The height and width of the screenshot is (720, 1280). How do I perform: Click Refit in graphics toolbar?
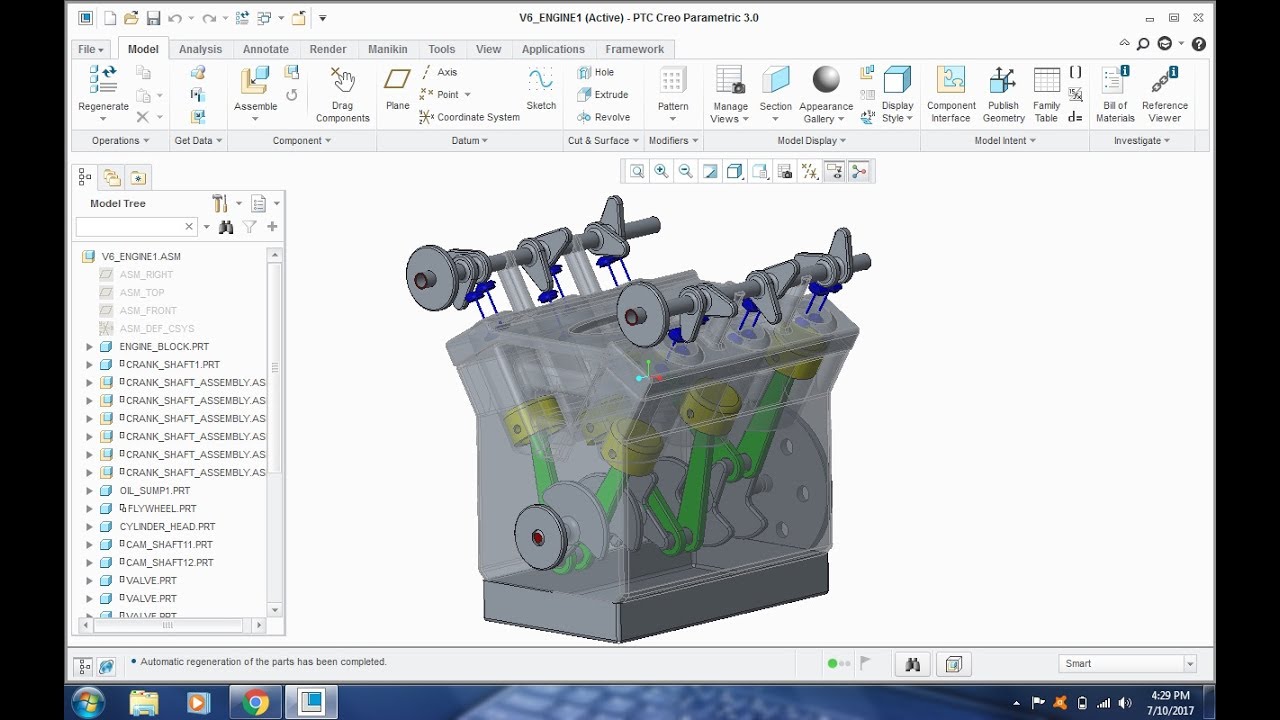(637, 172)
